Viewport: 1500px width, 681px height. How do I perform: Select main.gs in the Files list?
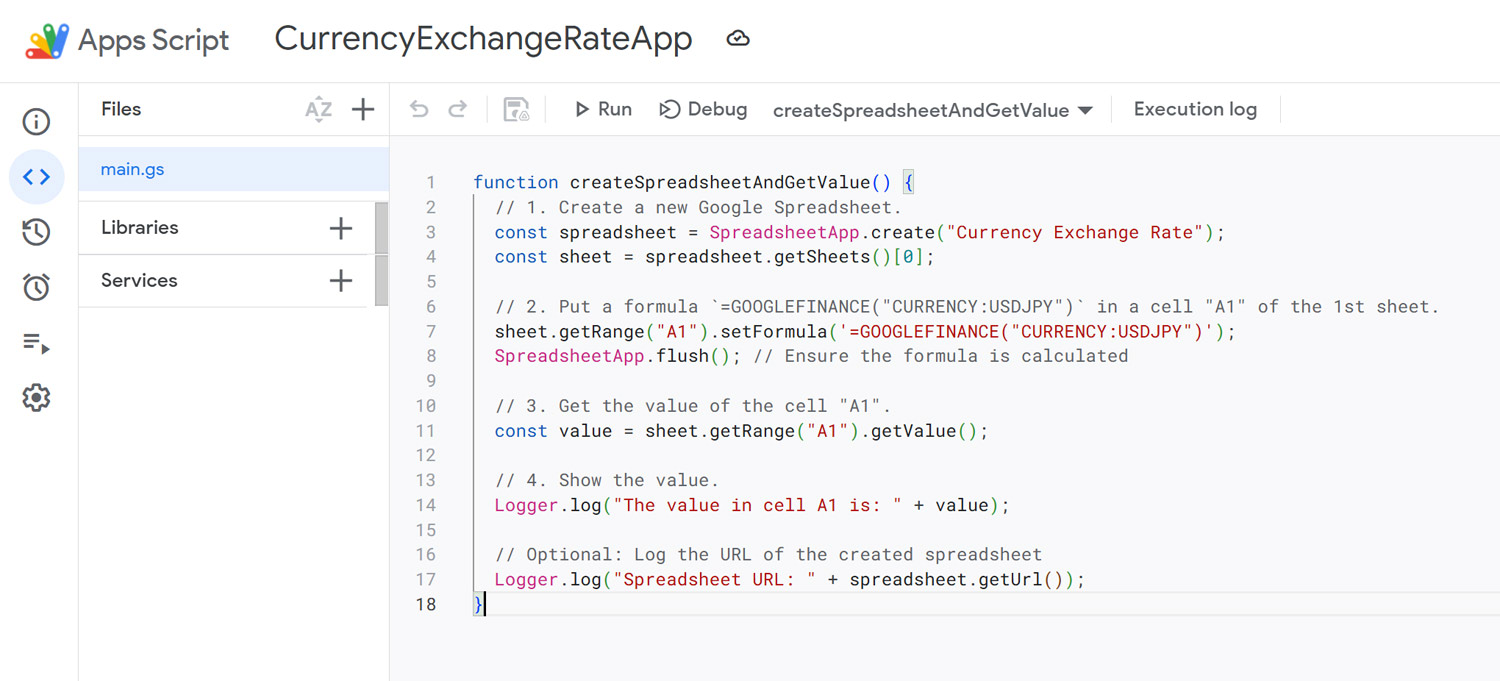(133, 170)
